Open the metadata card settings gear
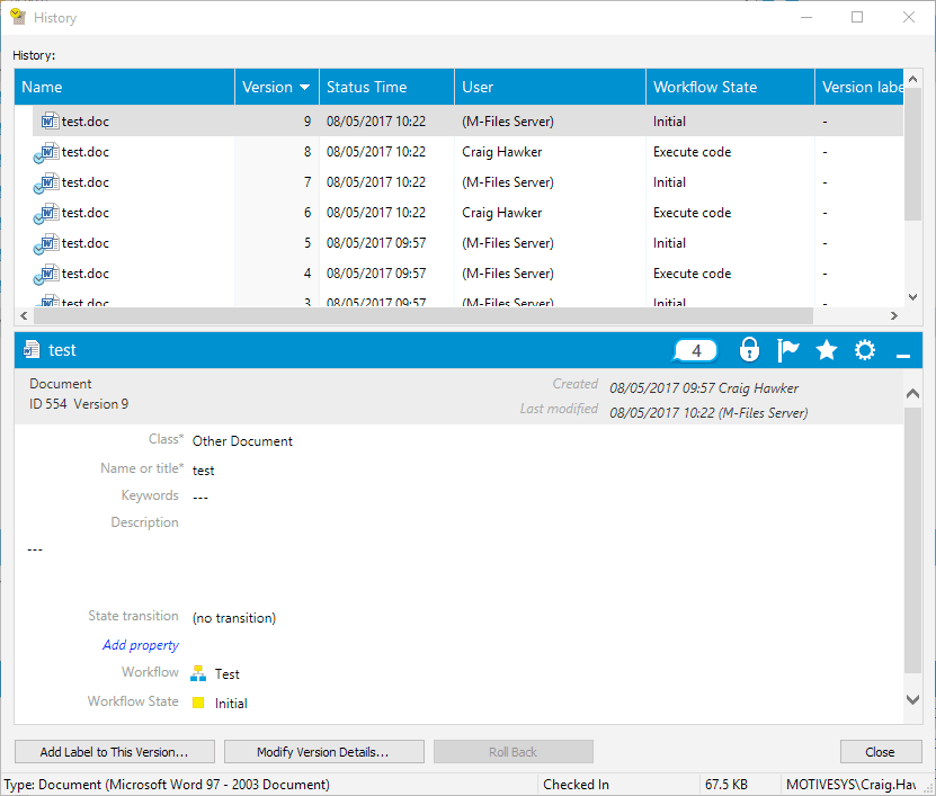Screen dimensions: 936x796 pos(866,350)
